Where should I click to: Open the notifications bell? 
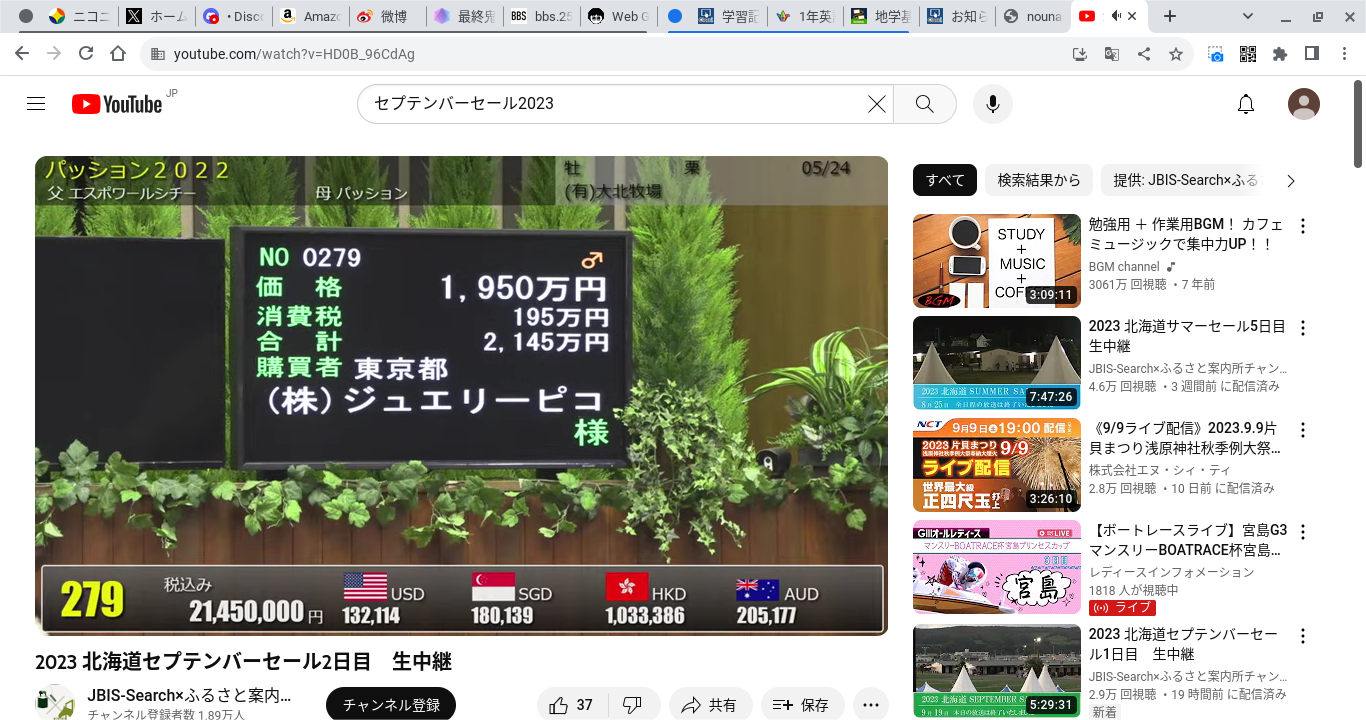1245,104
